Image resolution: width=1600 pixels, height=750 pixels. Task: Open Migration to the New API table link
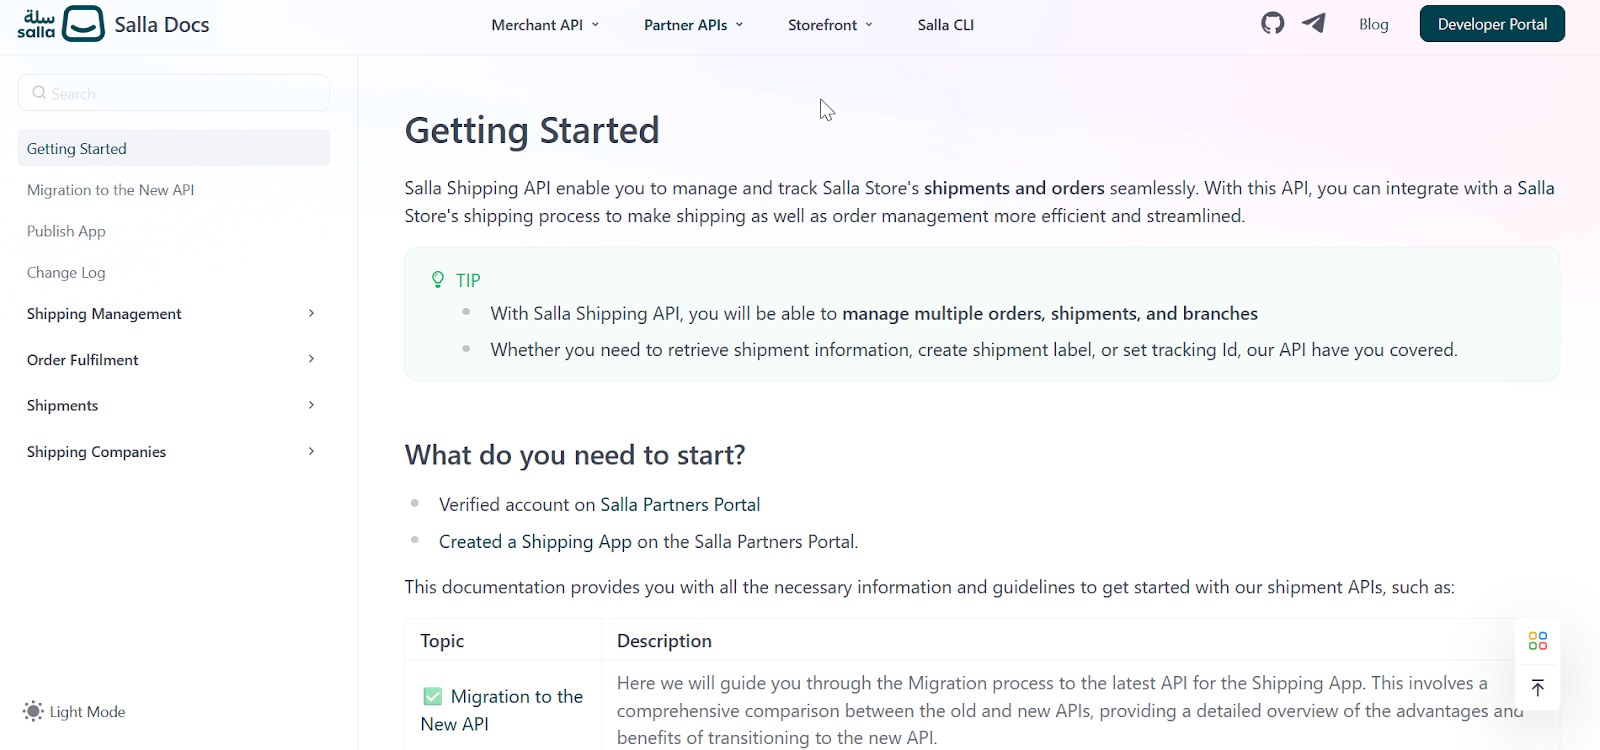click(x=502, y=710)
